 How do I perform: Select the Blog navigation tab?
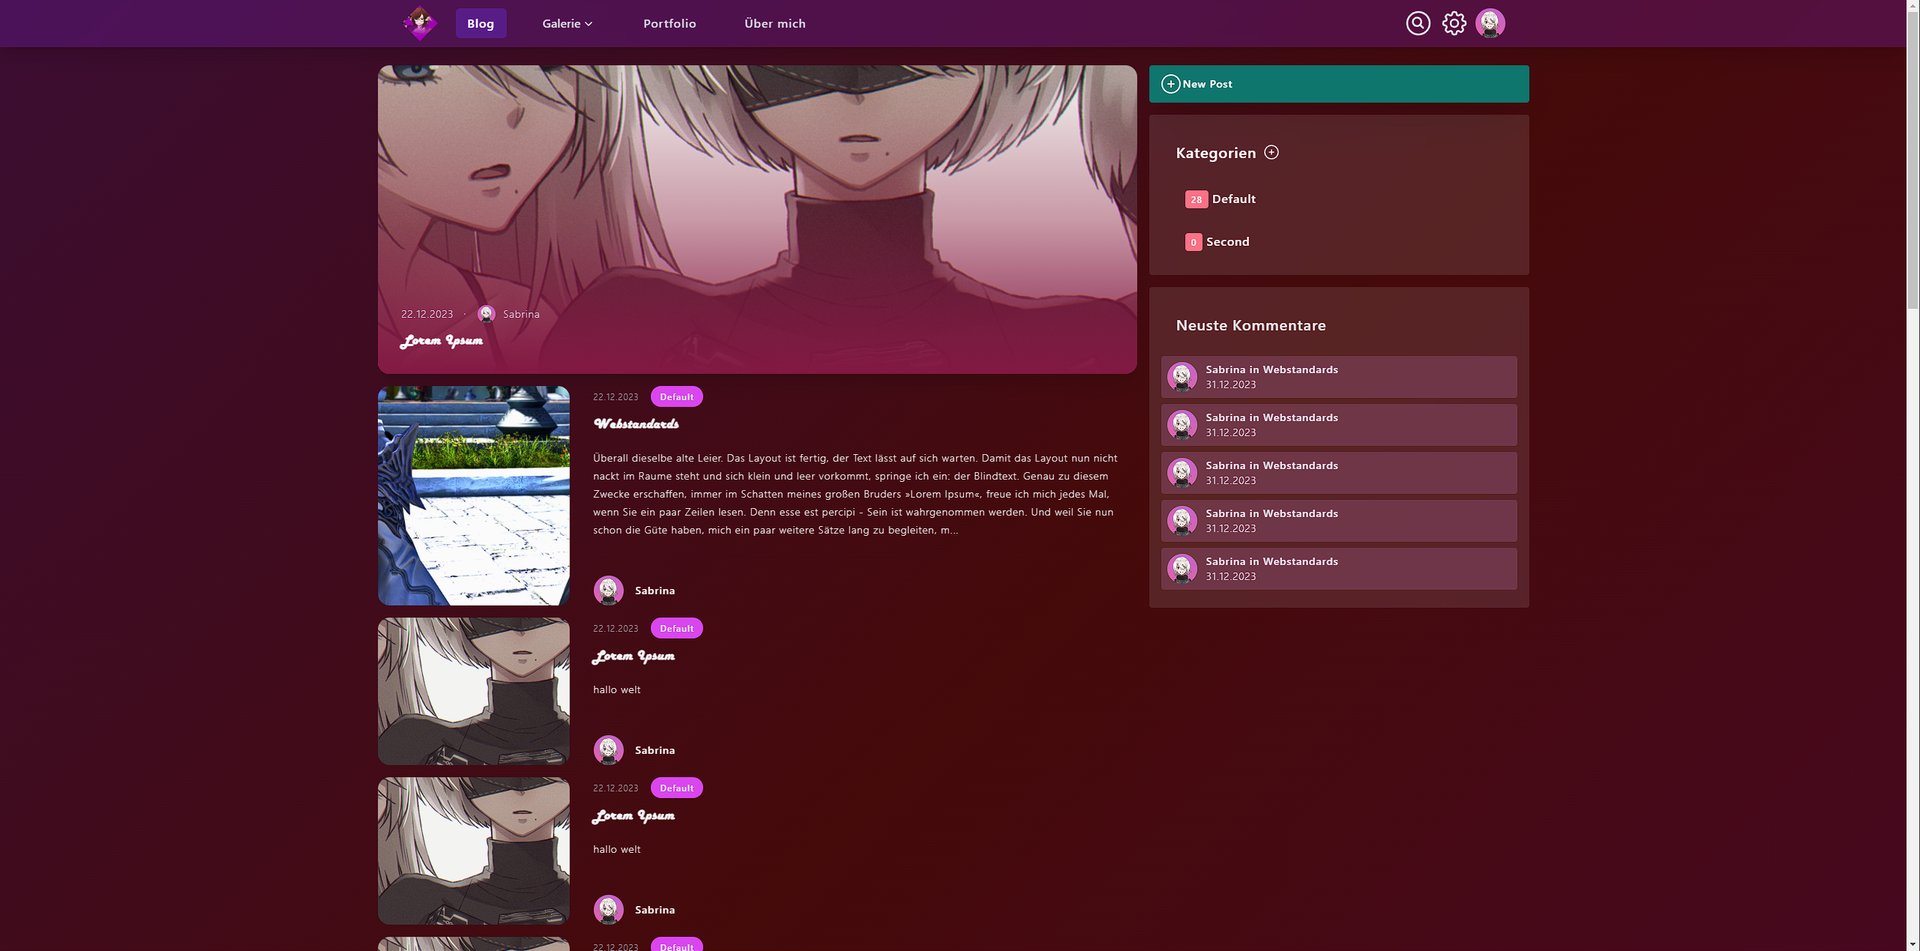pyautogui.click(x=480, y=23)
